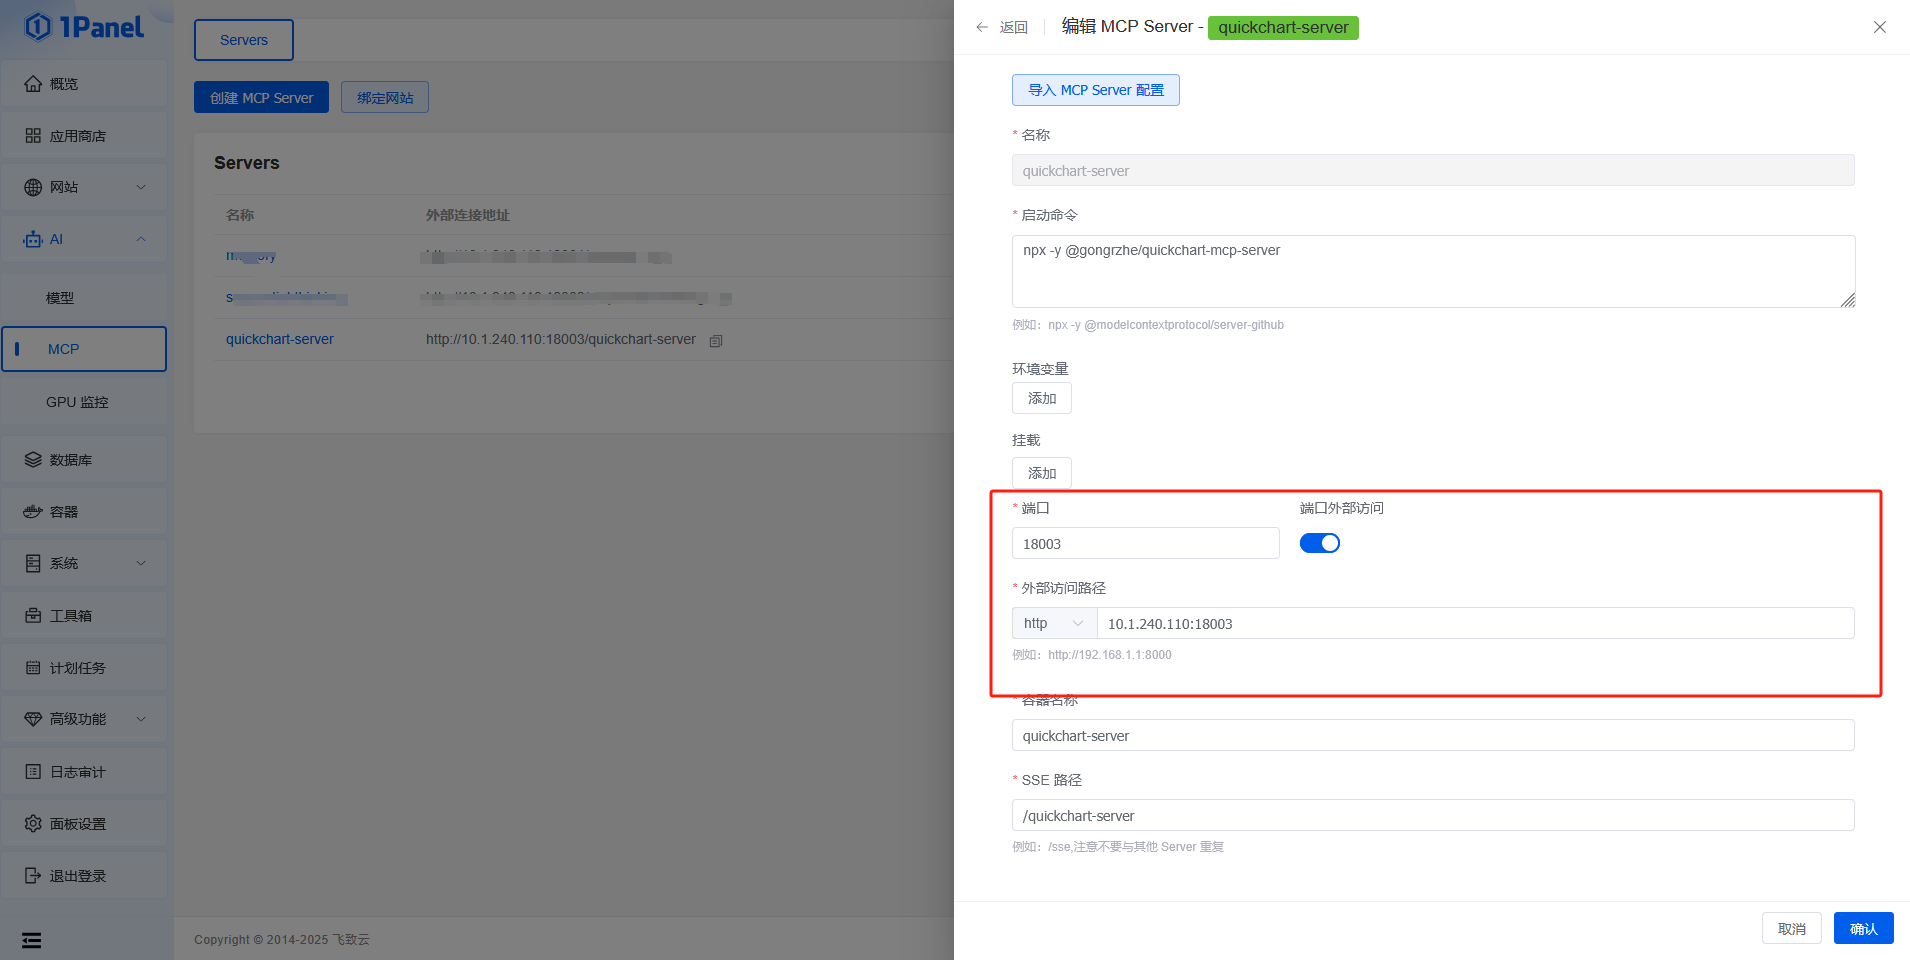
Task: Click the 外部连接地址 column header
Action: (468, 215)
